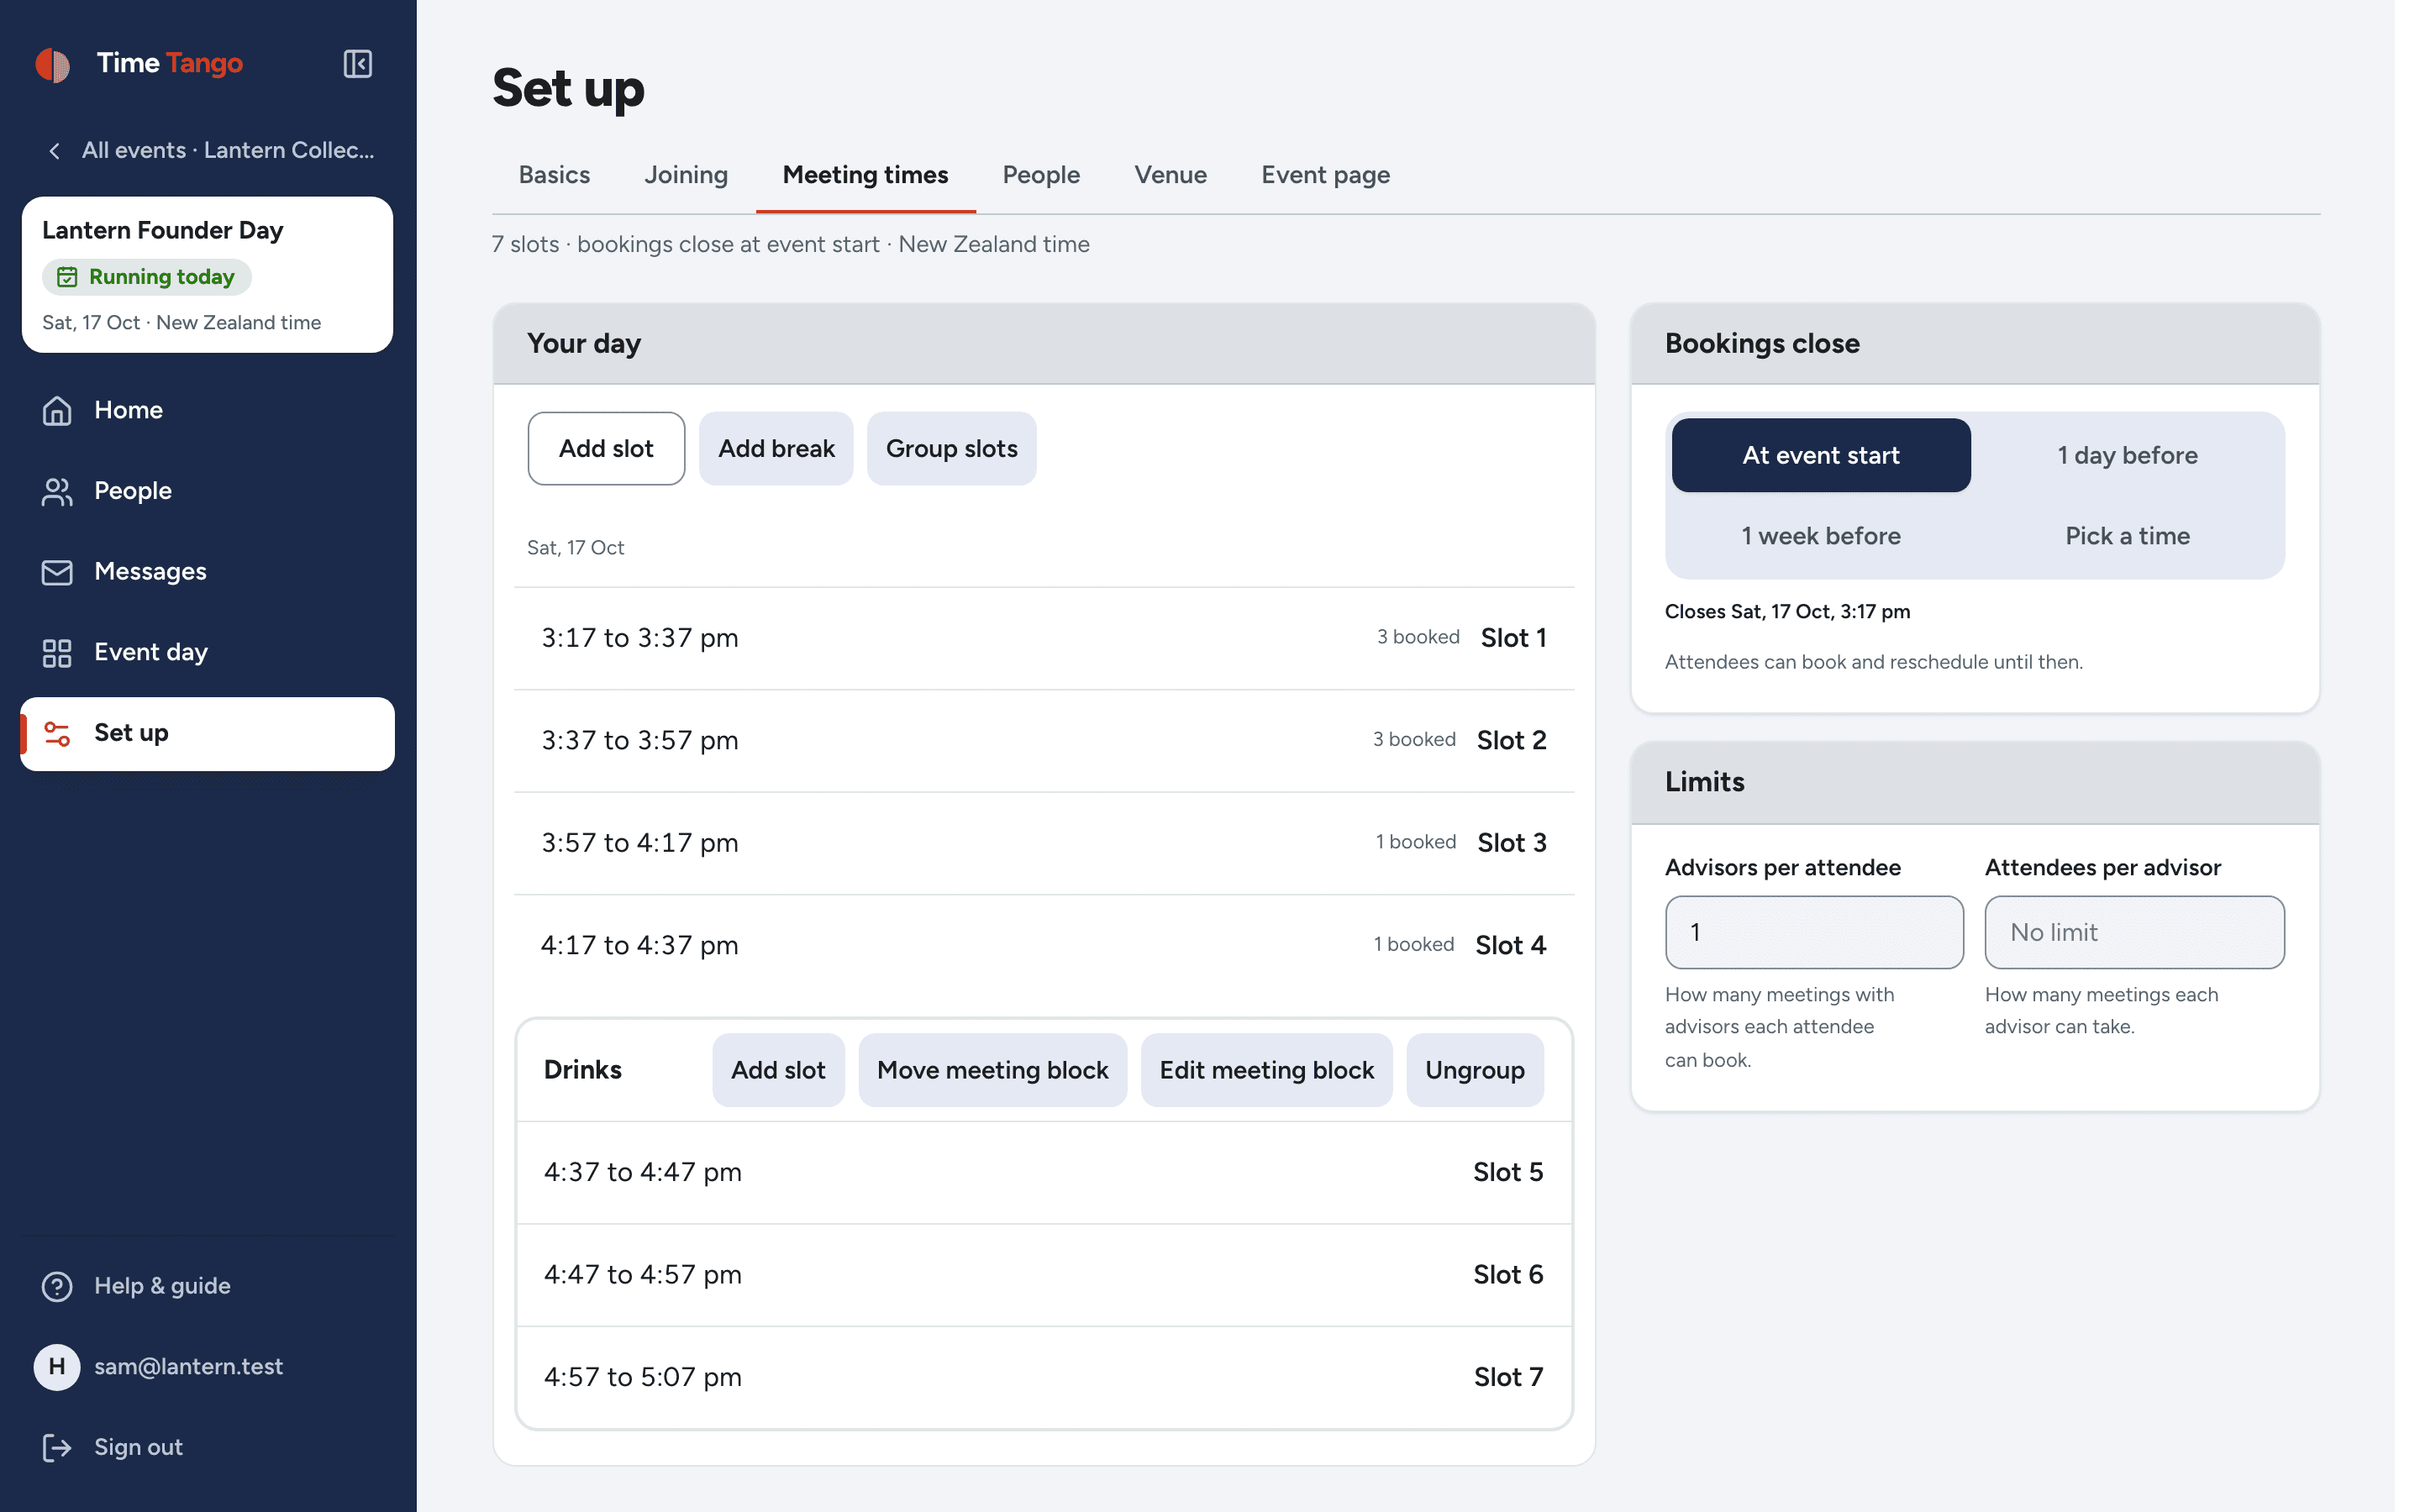Open Messages envelope icon

57,572
